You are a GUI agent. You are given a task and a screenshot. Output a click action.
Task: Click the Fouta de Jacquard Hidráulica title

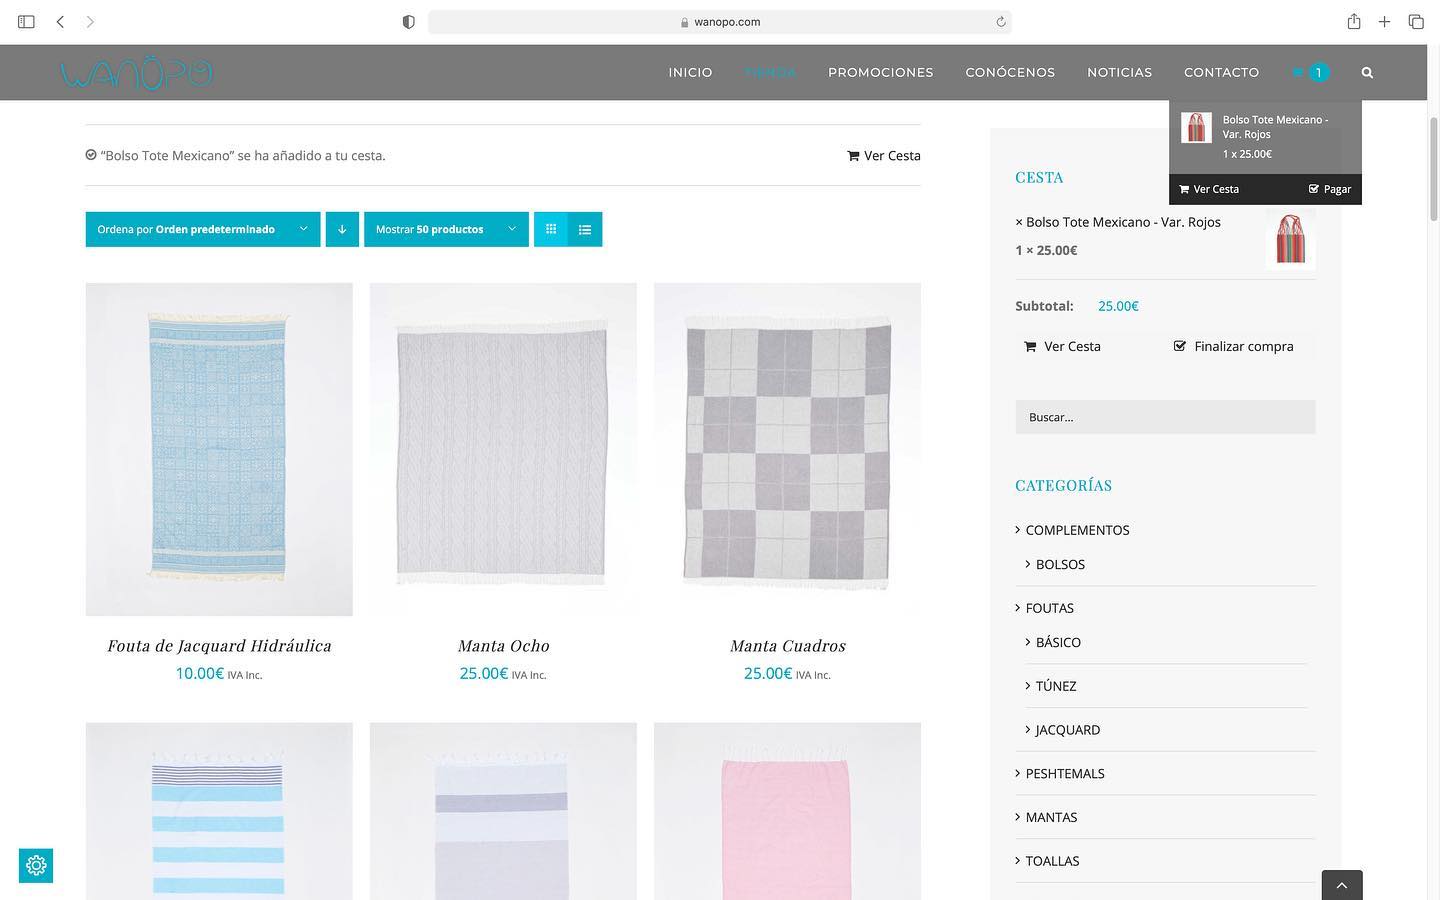[x=219, y=646]
